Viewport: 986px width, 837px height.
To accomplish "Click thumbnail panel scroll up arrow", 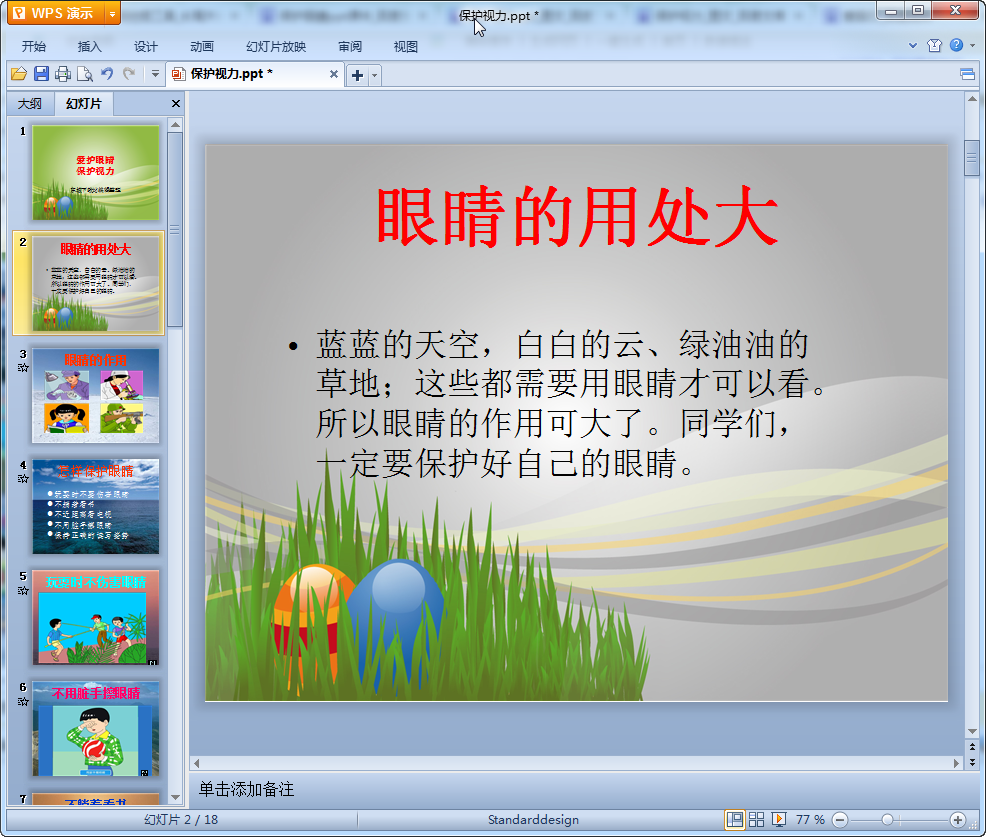I will click(x=175, y=125).
